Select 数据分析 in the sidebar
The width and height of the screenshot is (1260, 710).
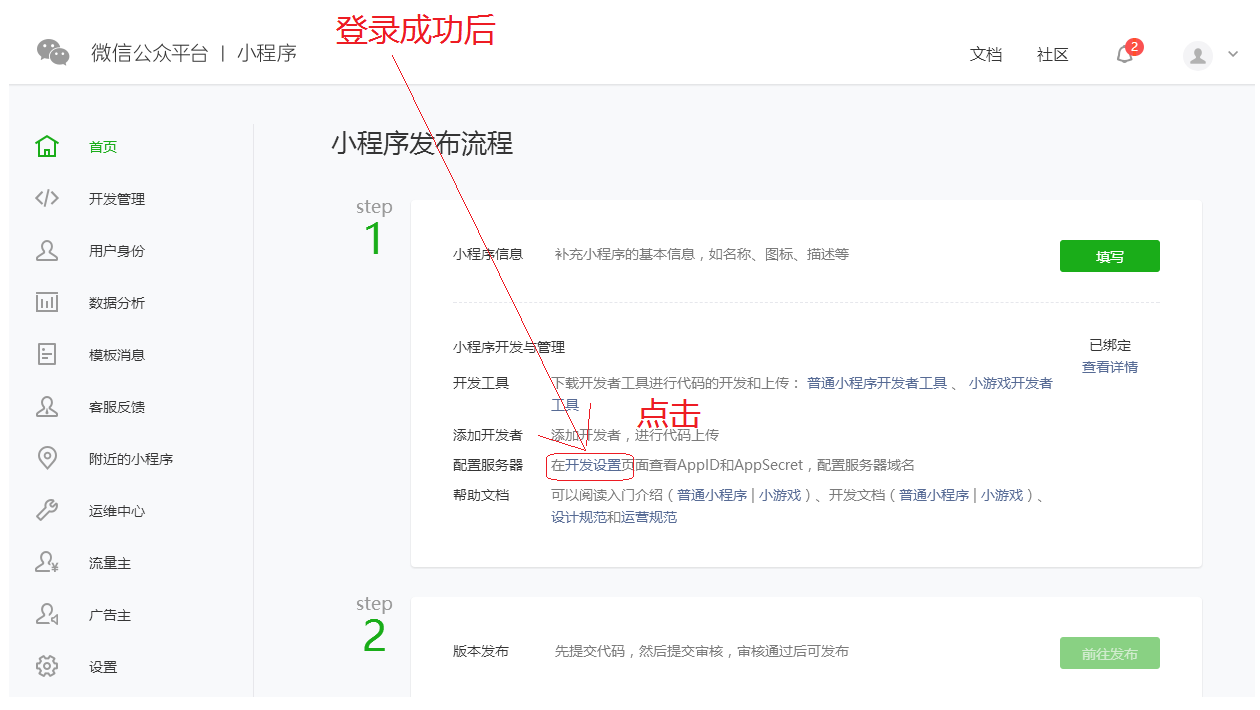(x=117, y=303)
